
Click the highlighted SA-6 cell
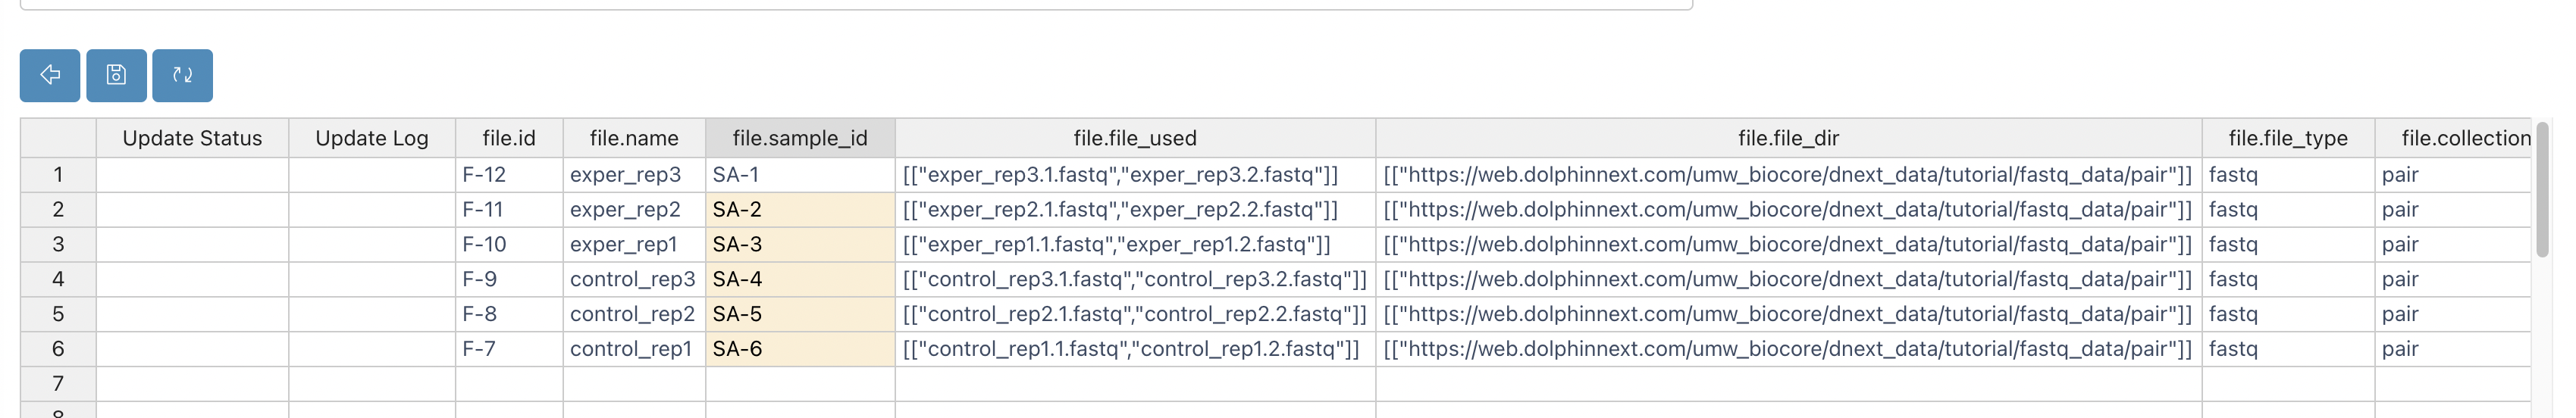pyautogui.click(x=800, y=349)
